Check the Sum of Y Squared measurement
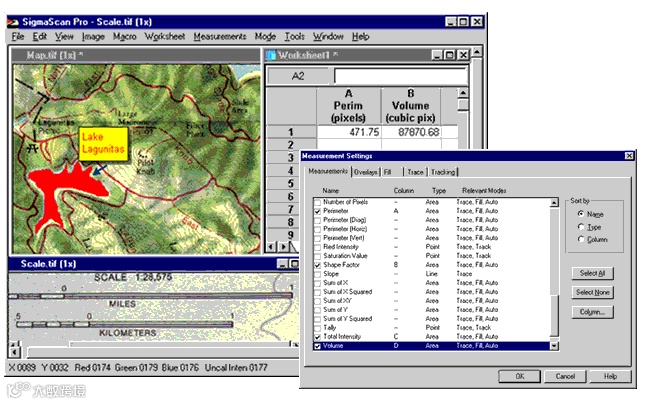 [x=317, y=319]
